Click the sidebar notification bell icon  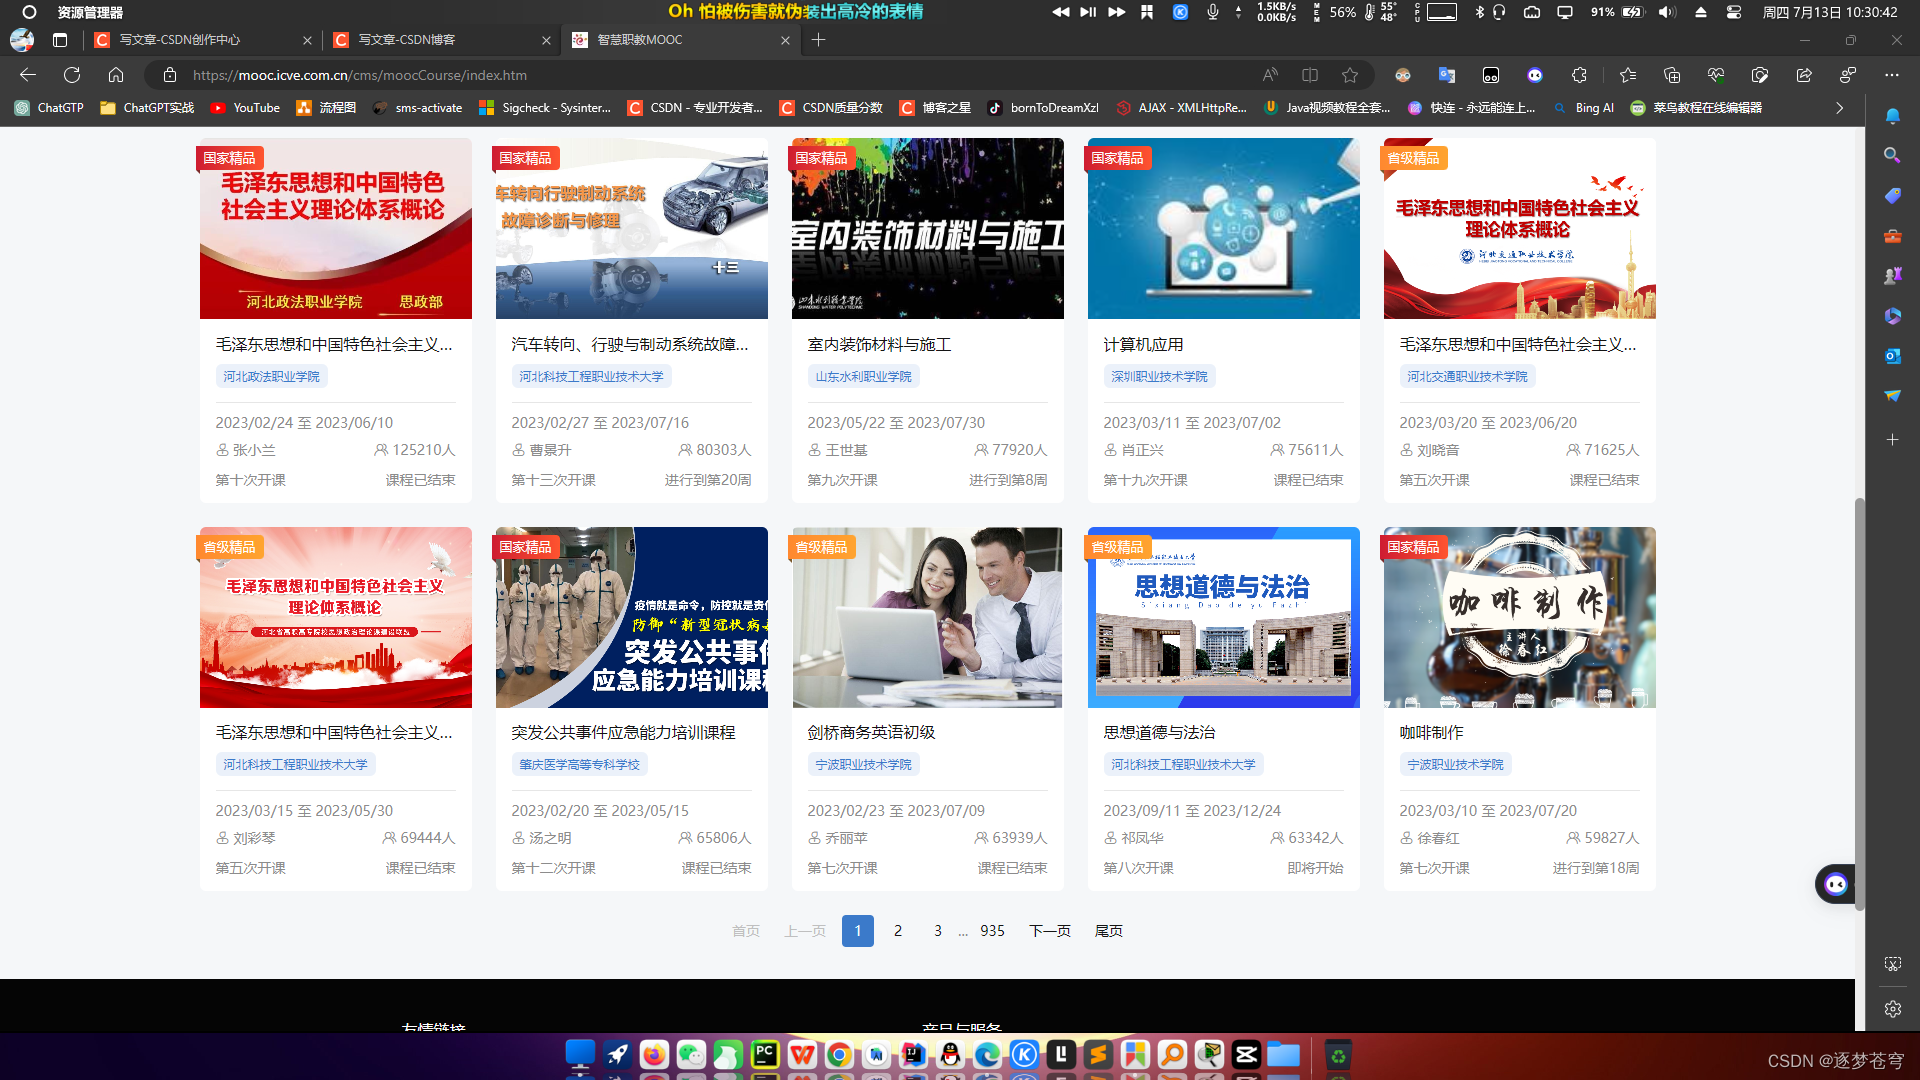tap(1892, 116)
